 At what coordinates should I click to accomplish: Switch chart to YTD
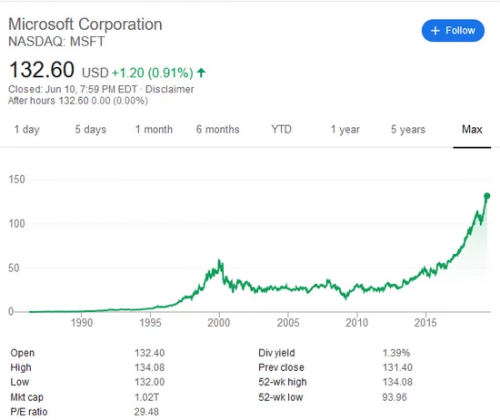(281, 129)
